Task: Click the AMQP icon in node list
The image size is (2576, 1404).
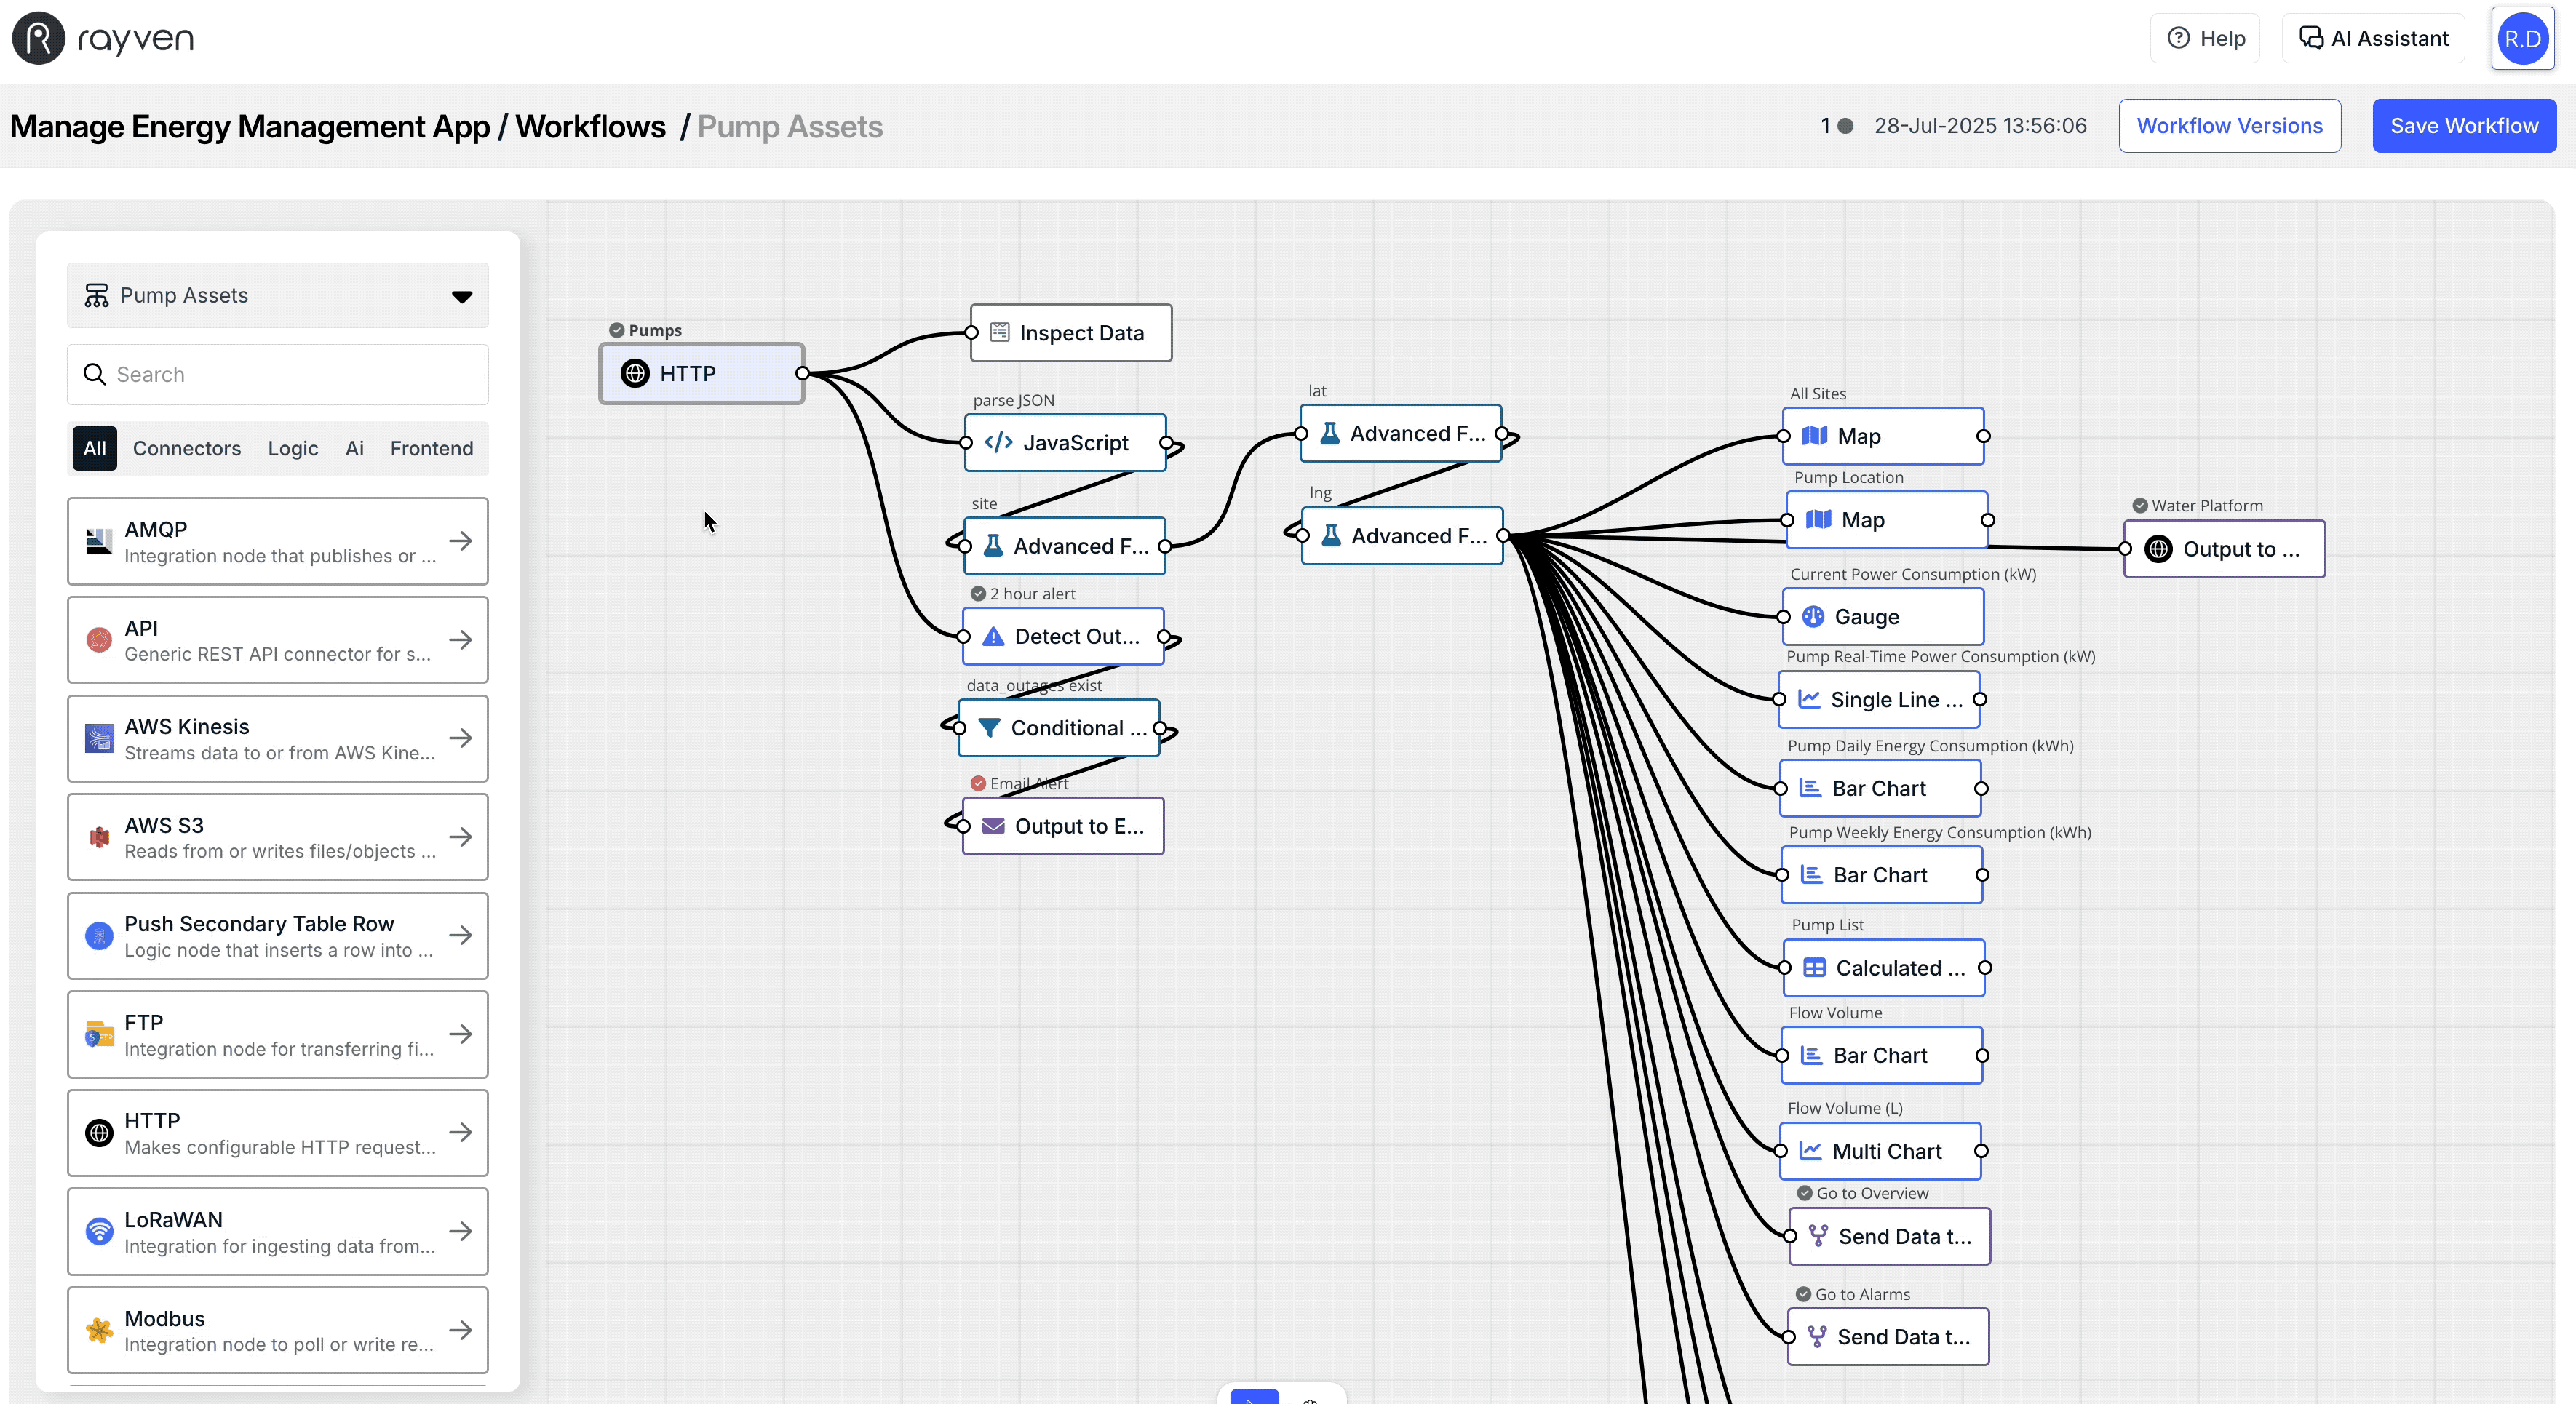Action: (x=99, y=541)
